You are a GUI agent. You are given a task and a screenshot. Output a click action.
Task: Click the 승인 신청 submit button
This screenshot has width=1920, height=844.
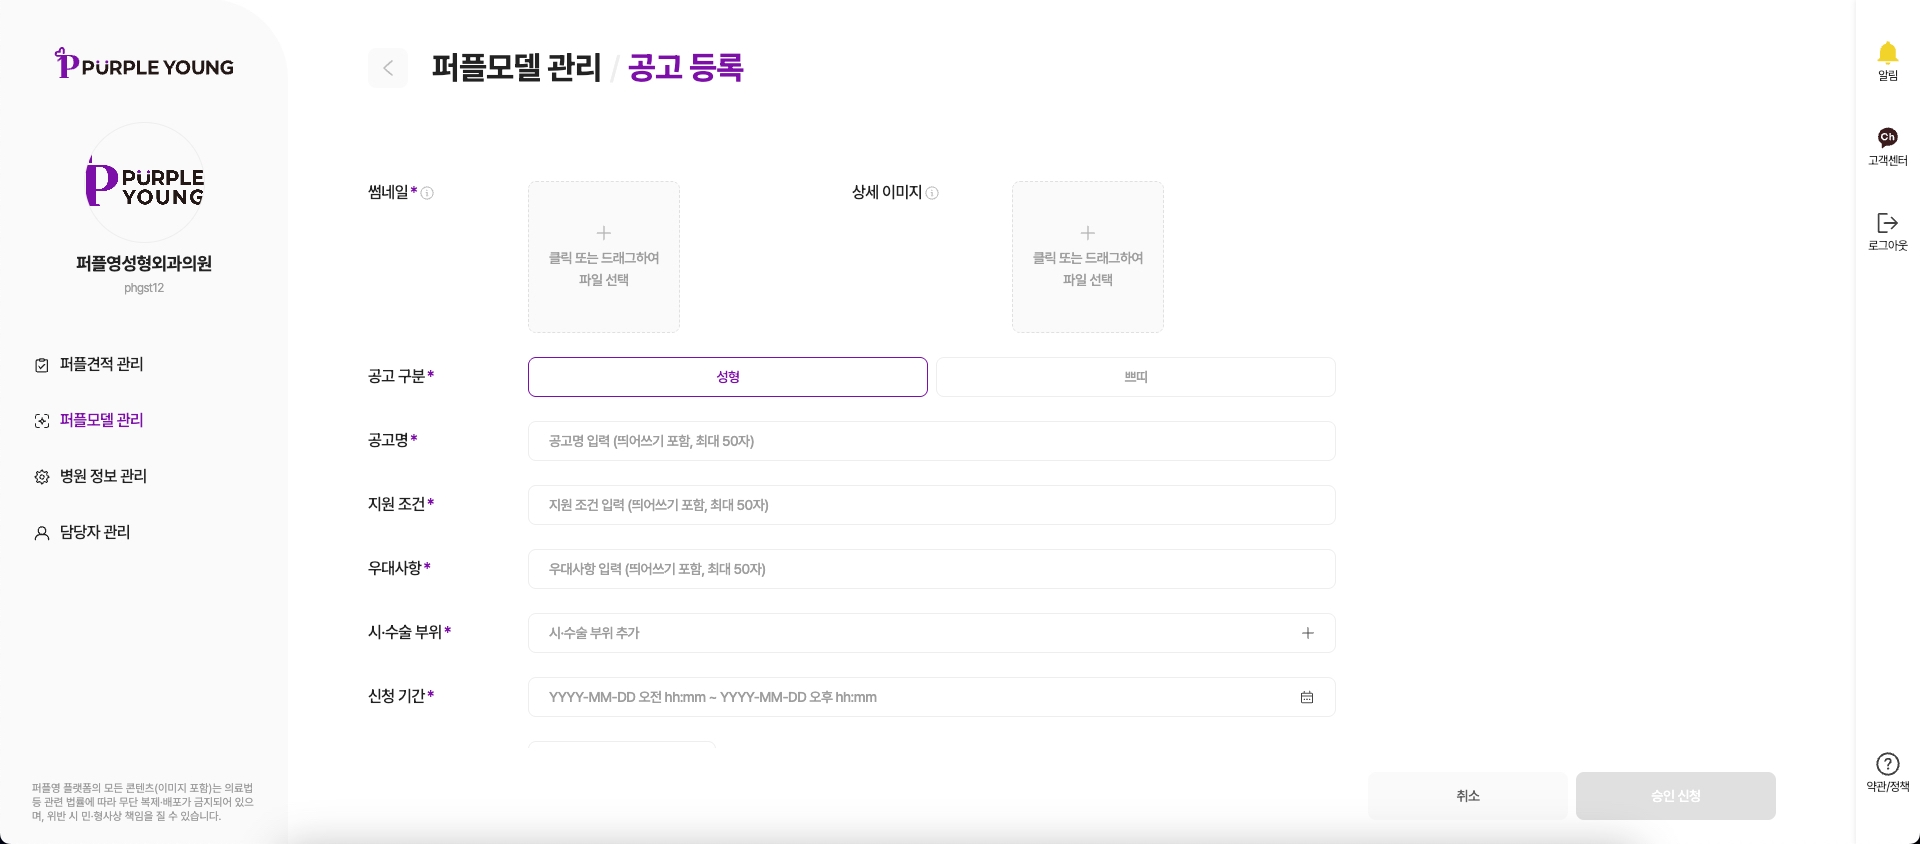(1675, 796)
